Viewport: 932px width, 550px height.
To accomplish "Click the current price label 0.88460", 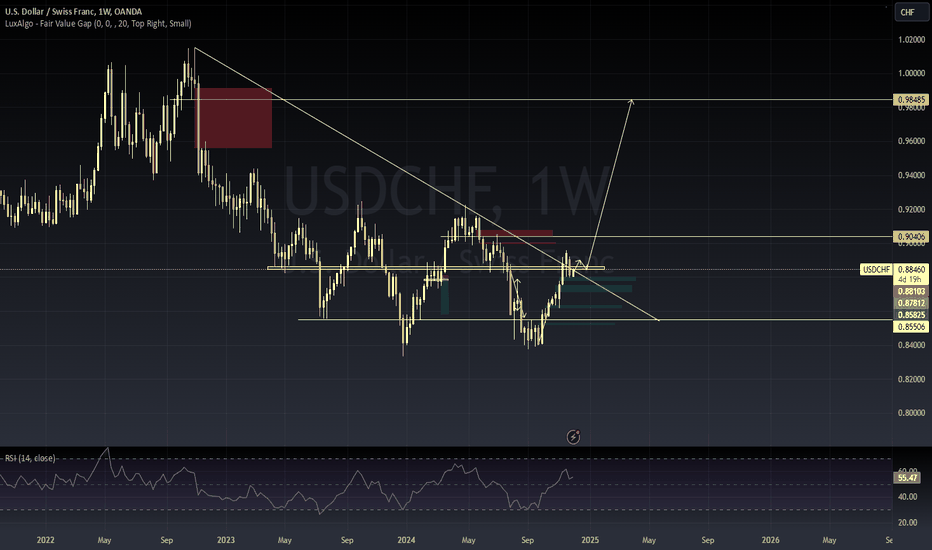I will tap(911, 269).
